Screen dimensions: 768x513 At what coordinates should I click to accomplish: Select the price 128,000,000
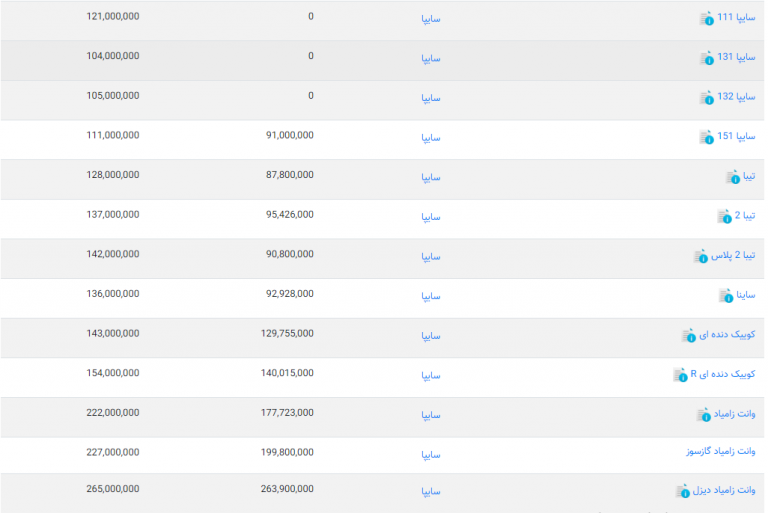pyautogui.click(x=113, y=175)
